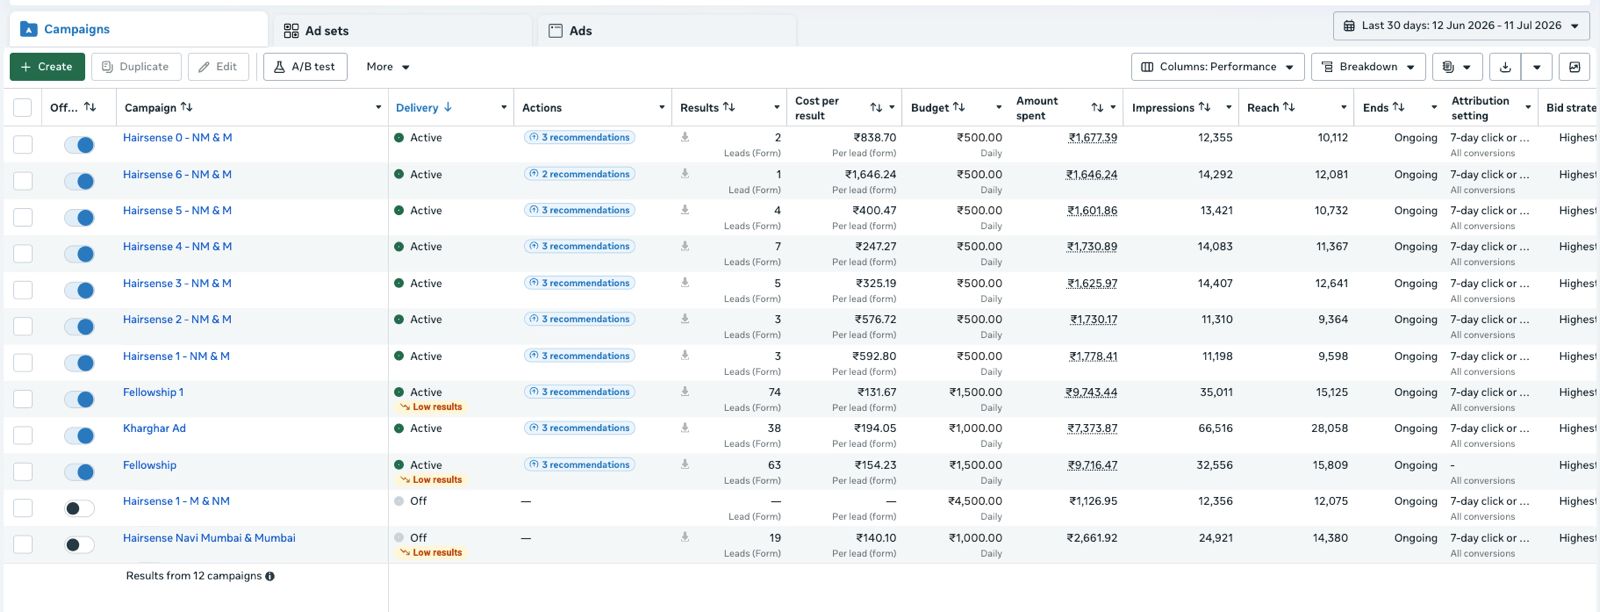
Task: Click the download leads icon for Hairsense 2 row
Action: [x=685, y=319]
